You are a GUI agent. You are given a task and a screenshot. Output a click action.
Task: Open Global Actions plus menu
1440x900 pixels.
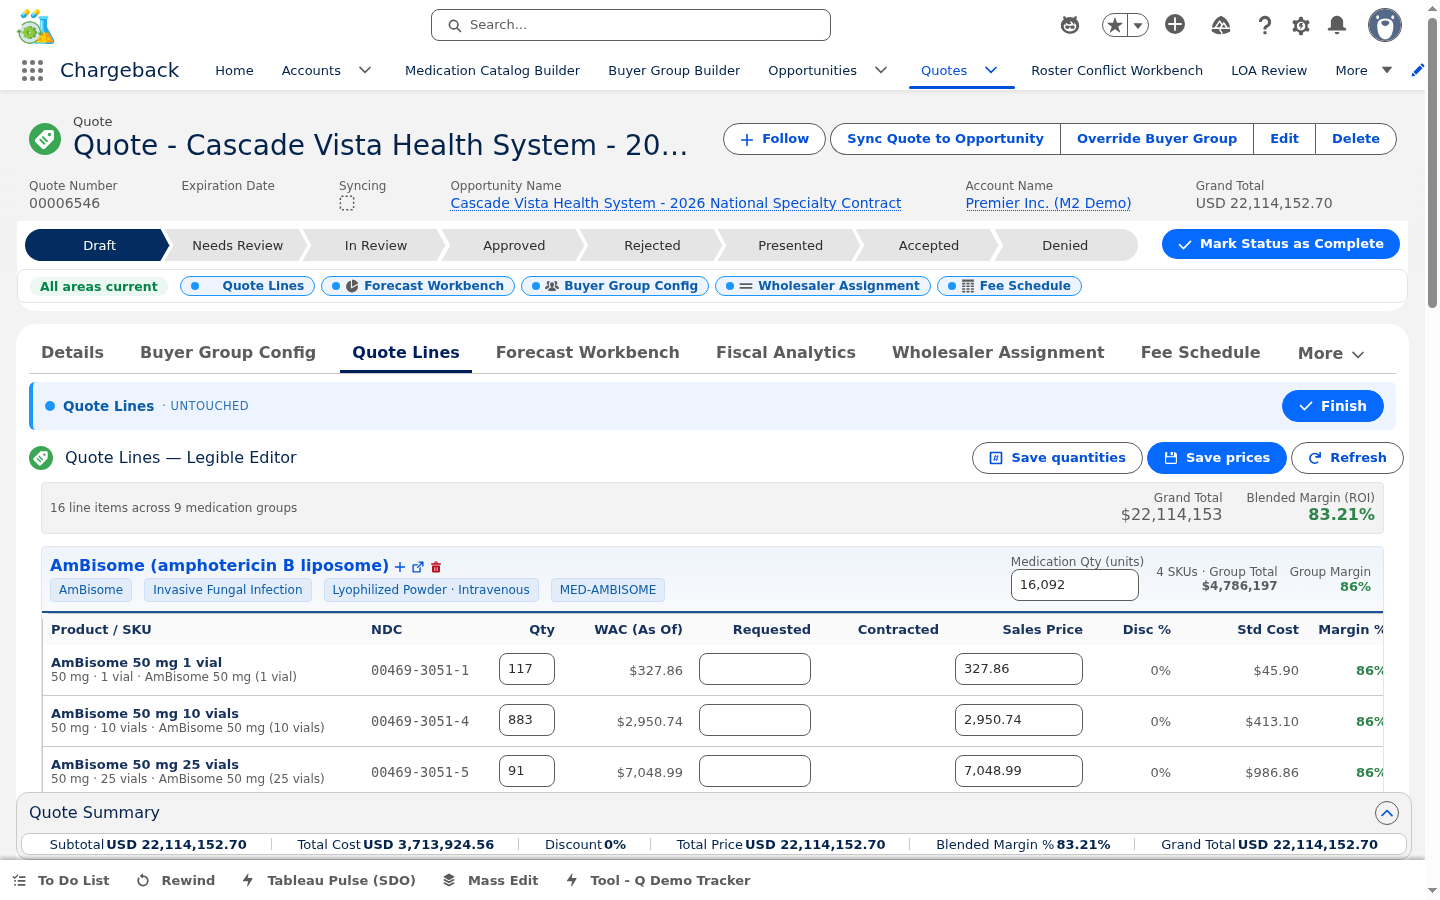coord(1175,25)
